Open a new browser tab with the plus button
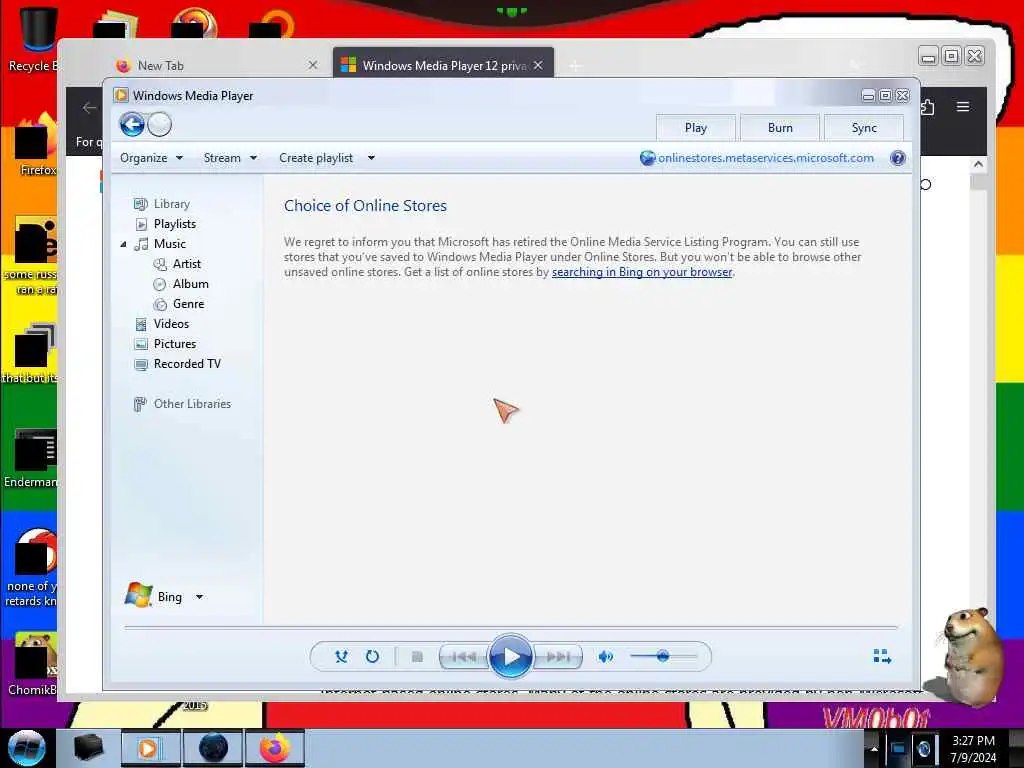This screenshot has width=1024, height=768. click(x=575, y=65)
